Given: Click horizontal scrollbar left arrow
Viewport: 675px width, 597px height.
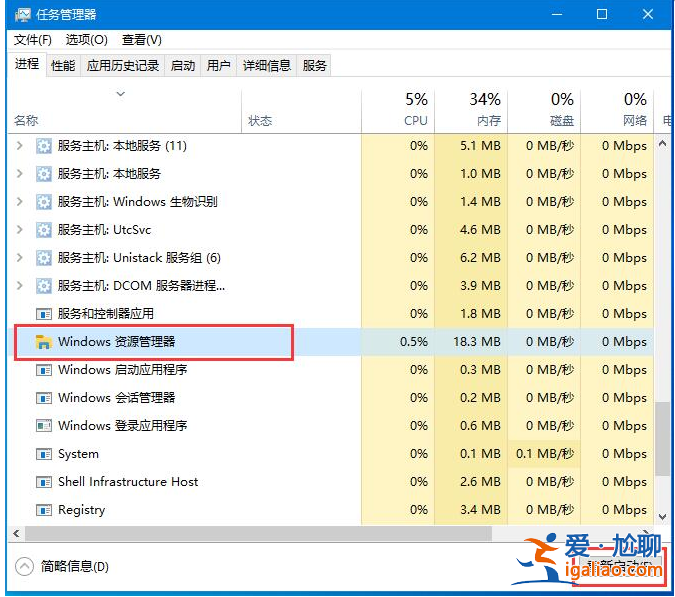Looking at the screenshot, I should (16, 534).
